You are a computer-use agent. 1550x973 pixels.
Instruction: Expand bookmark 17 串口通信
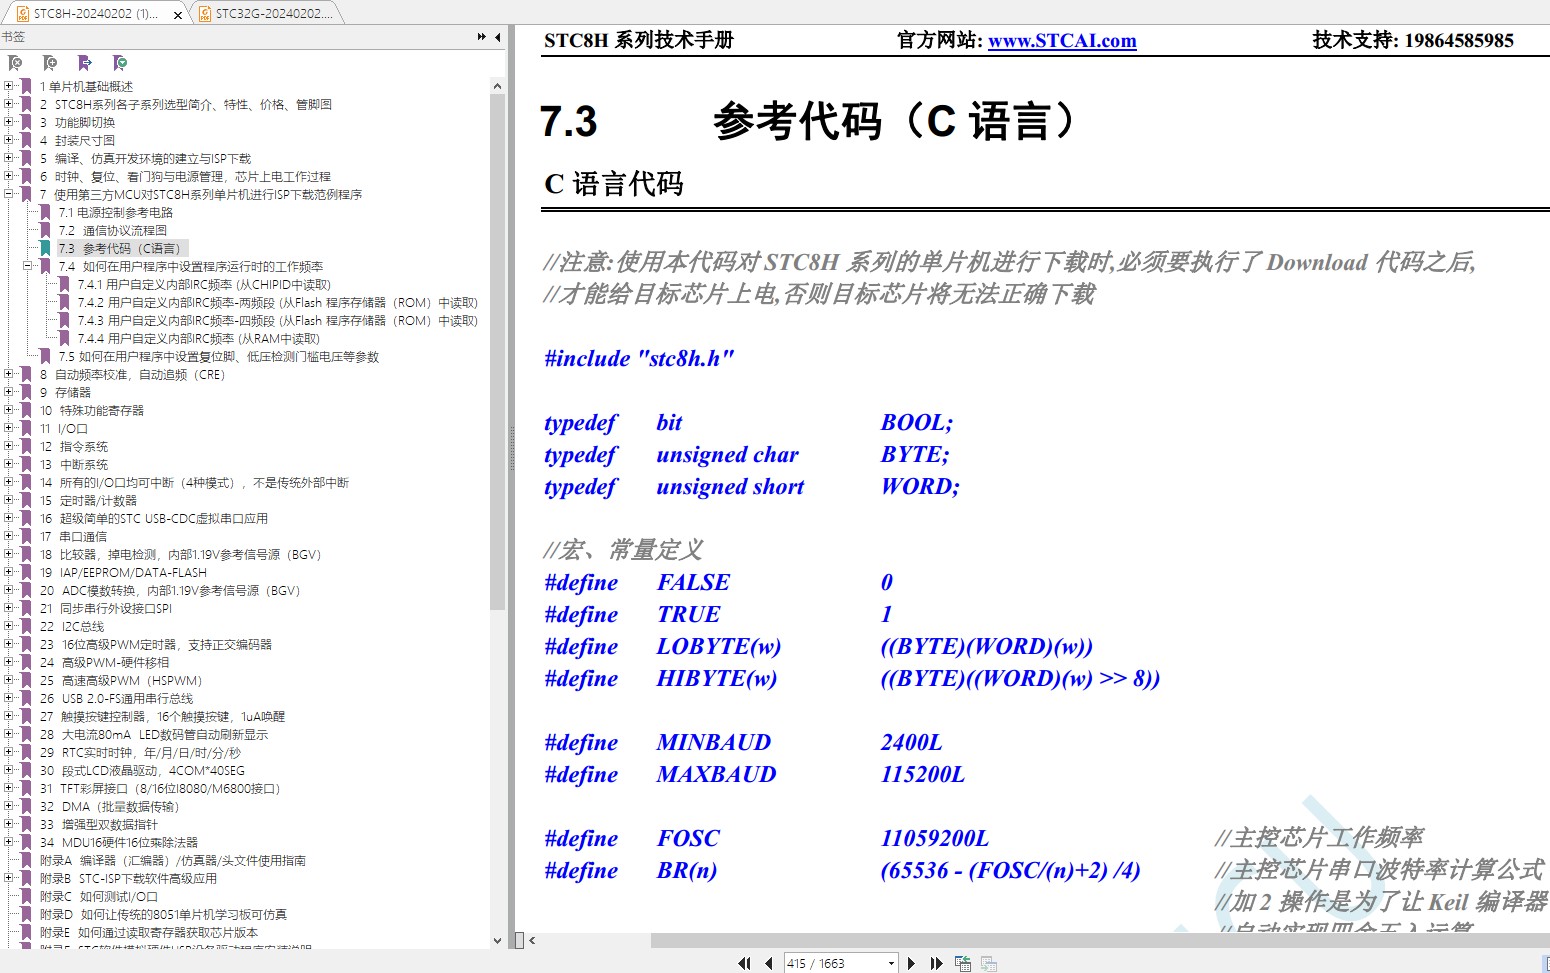point(9,536)
